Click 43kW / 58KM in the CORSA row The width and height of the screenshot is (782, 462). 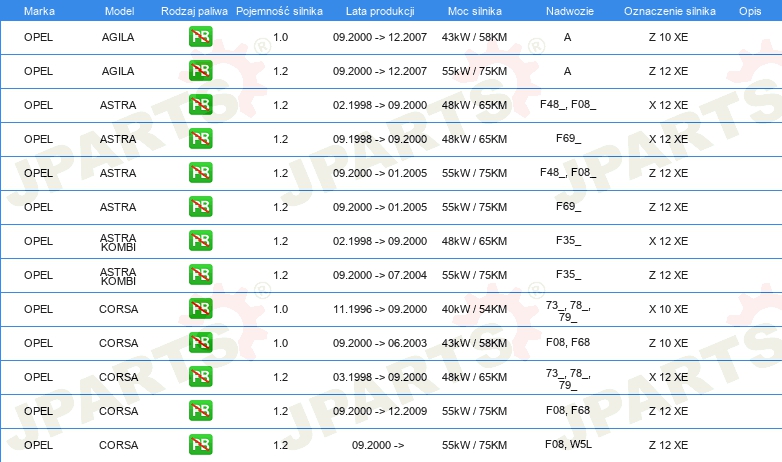tap(474, 343)
